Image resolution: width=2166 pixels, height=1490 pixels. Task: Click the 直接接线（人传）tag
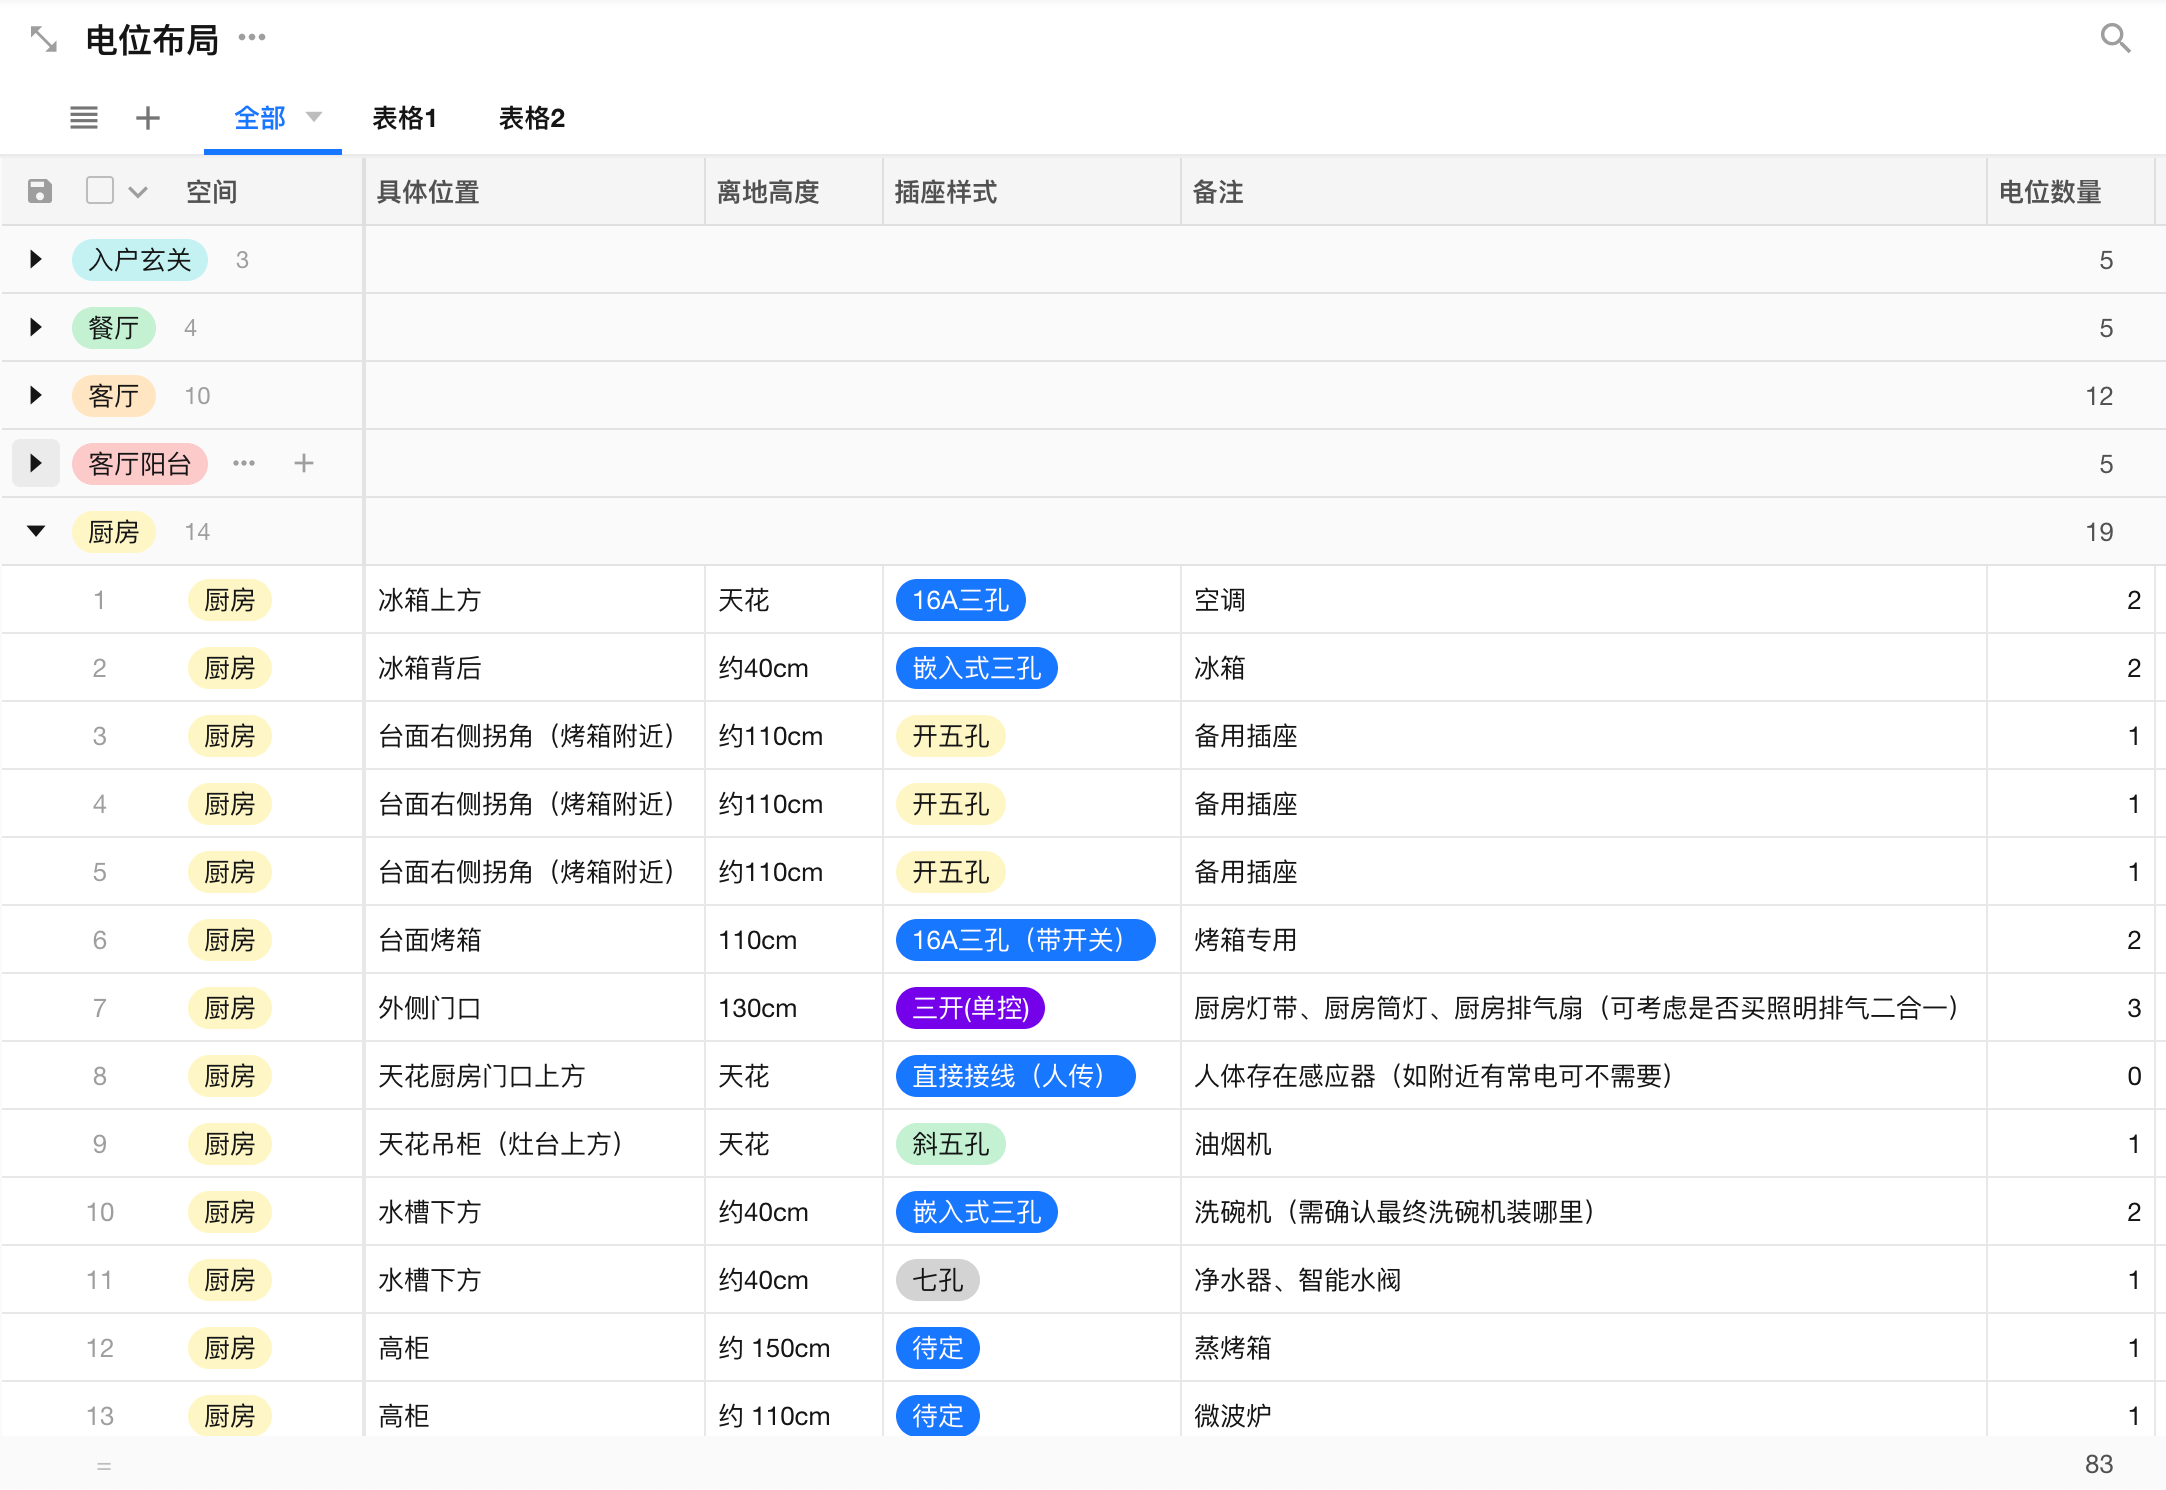point(1015,1076)
